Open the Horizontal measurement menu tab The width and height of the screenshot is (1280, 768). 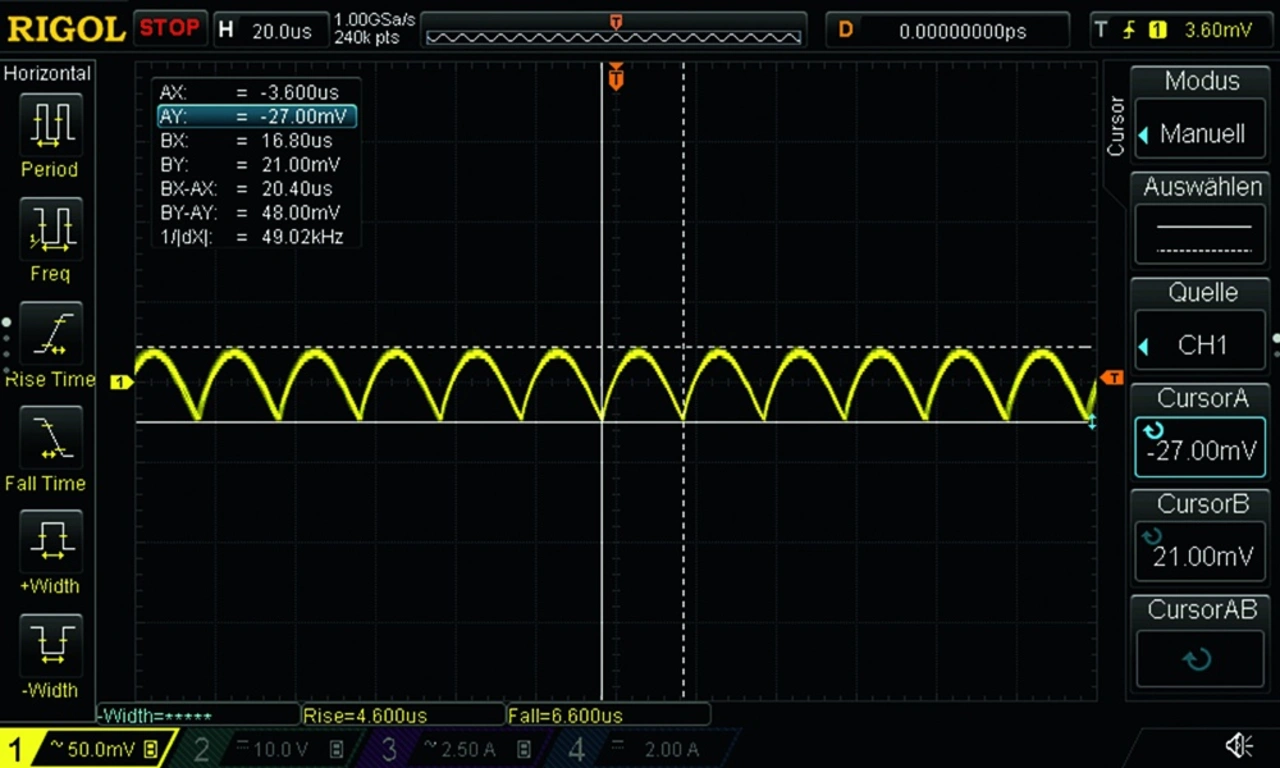[x=47, y=74]
